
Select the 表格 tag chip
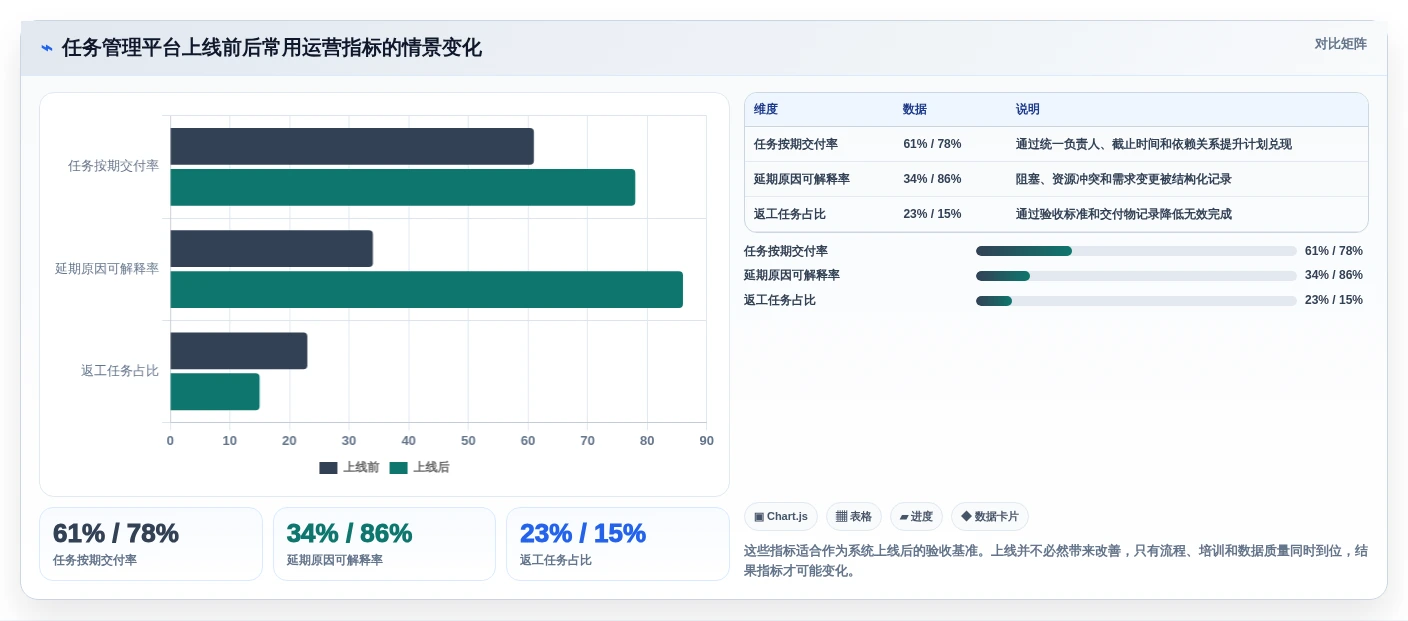(854, 516)
